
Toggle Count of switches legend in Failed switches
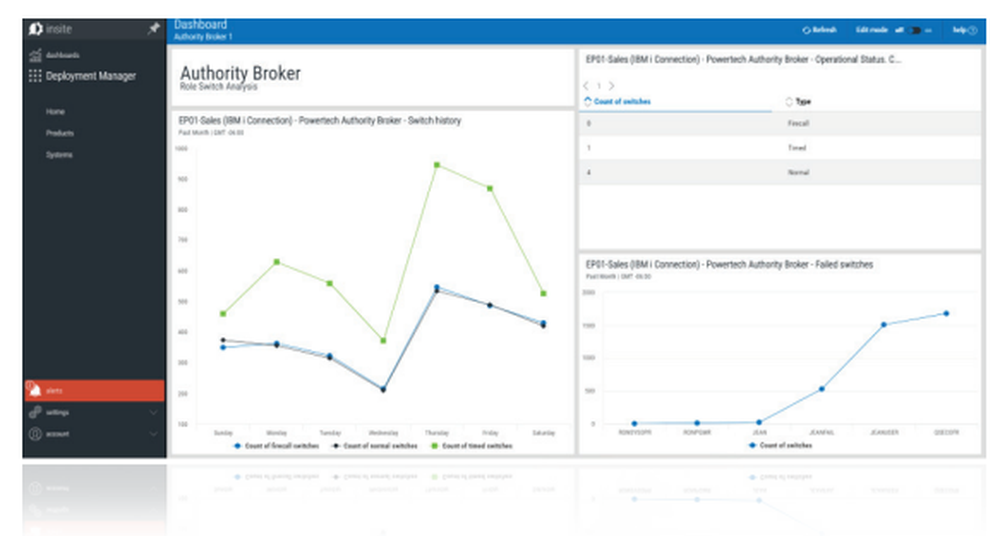(x=781, y=445)
